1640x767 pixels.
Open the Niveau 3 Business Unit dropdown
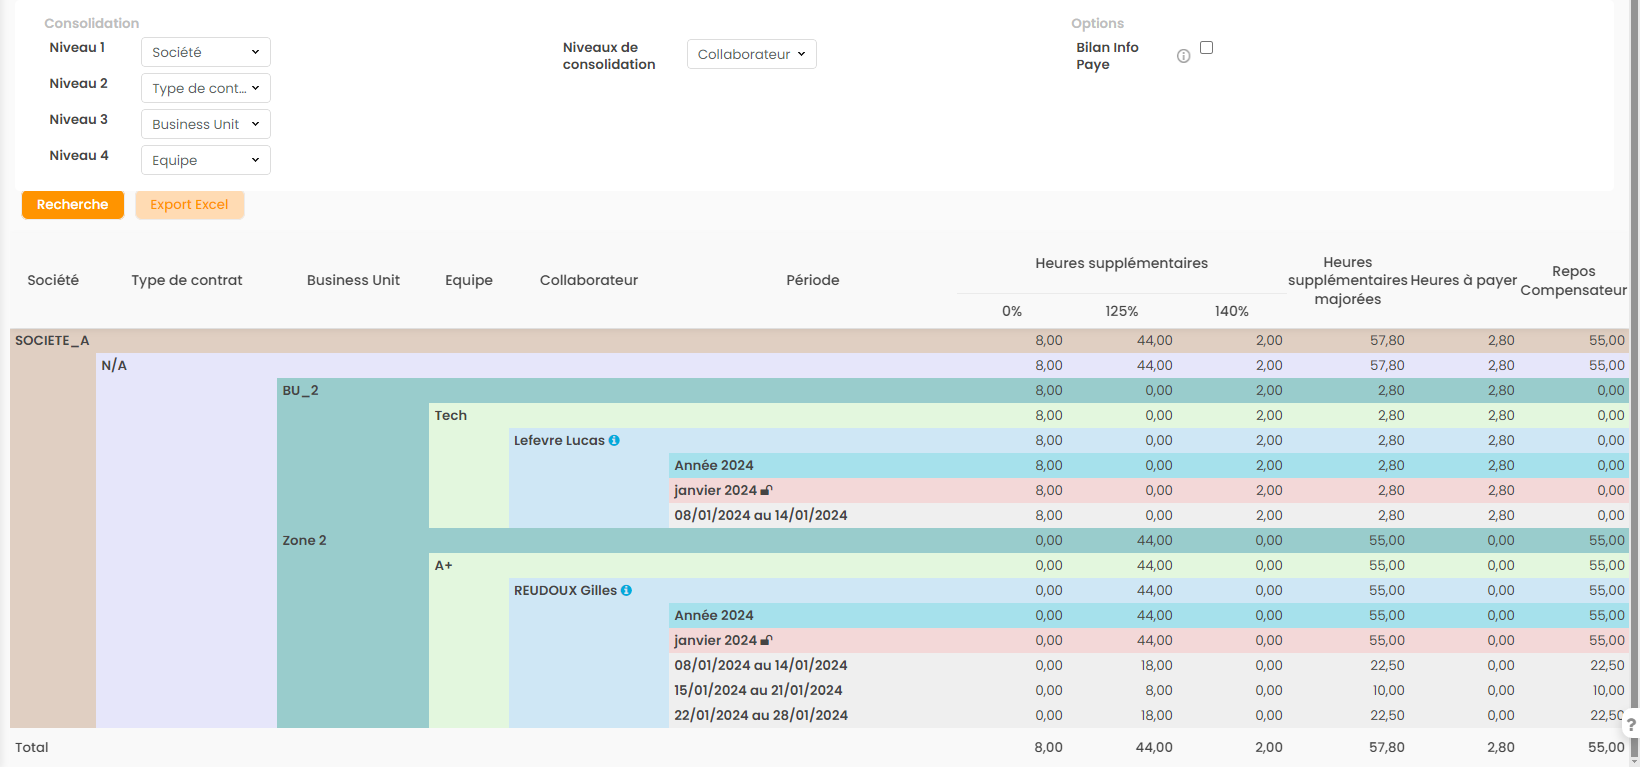coord(205,124)
